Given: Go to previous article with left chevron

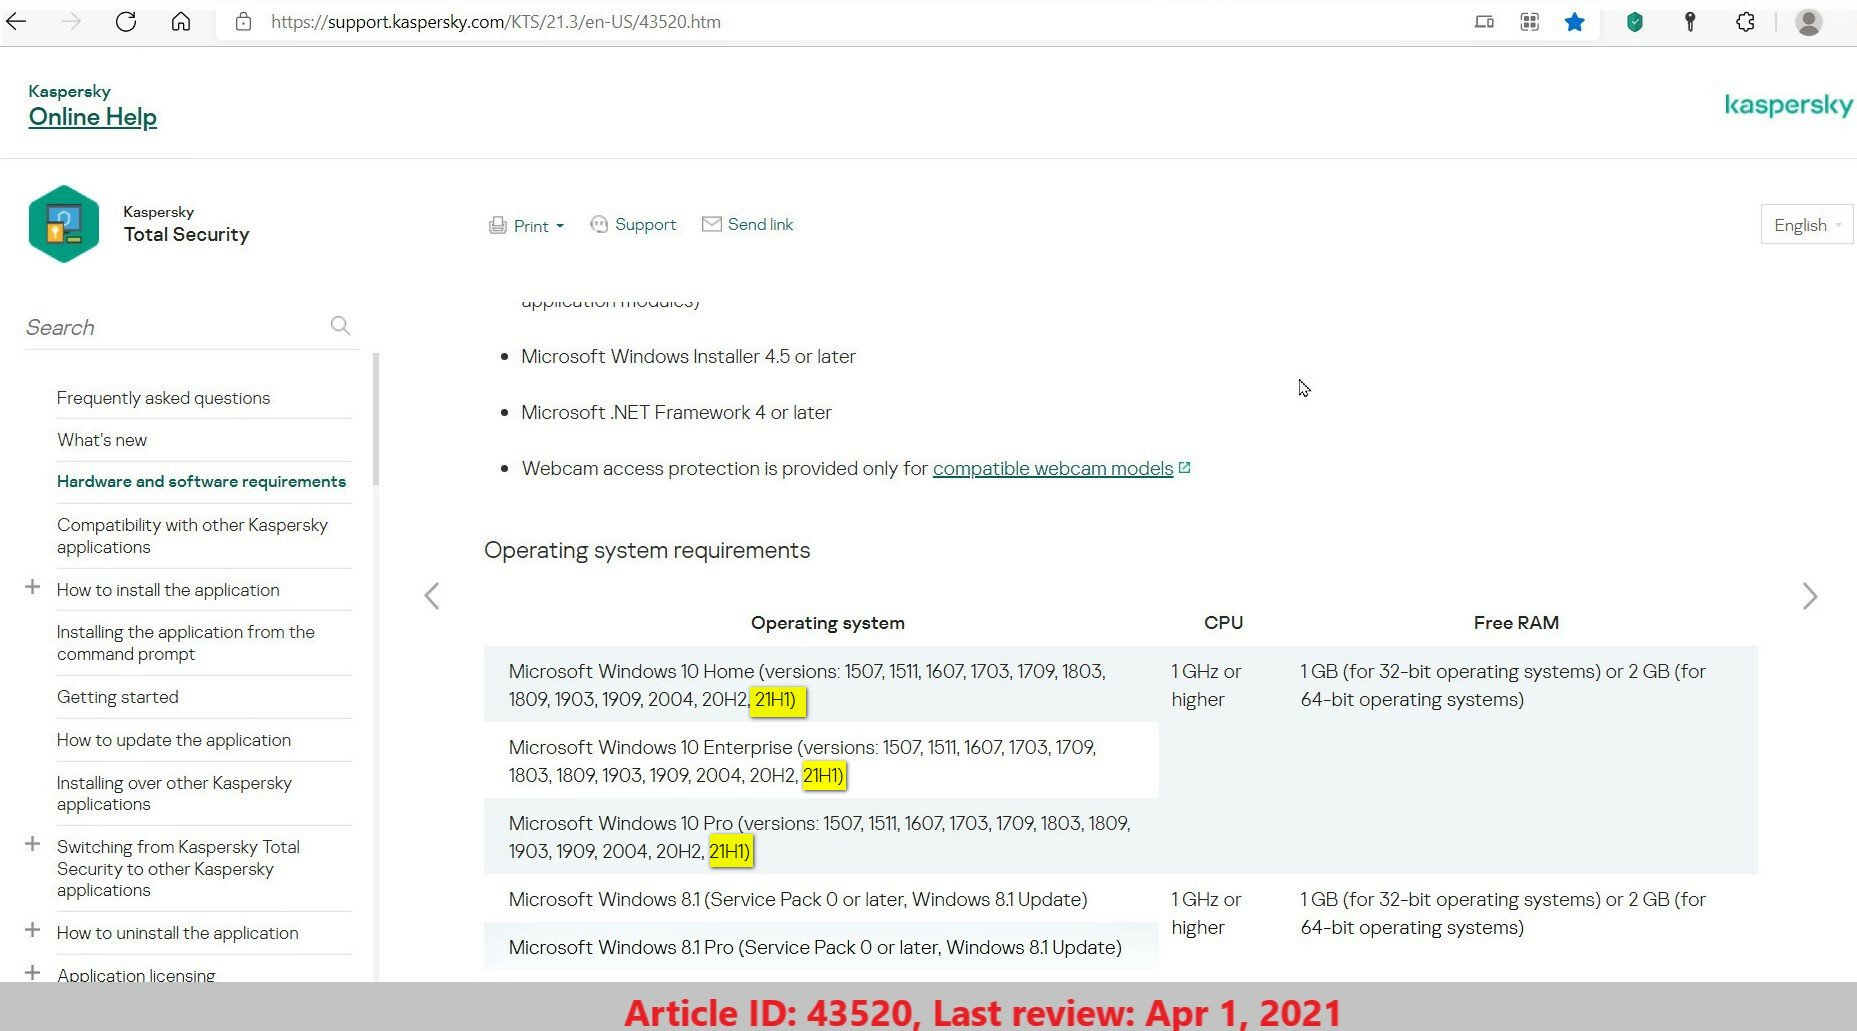Looking at the screenshot, I should click(432, 597).
